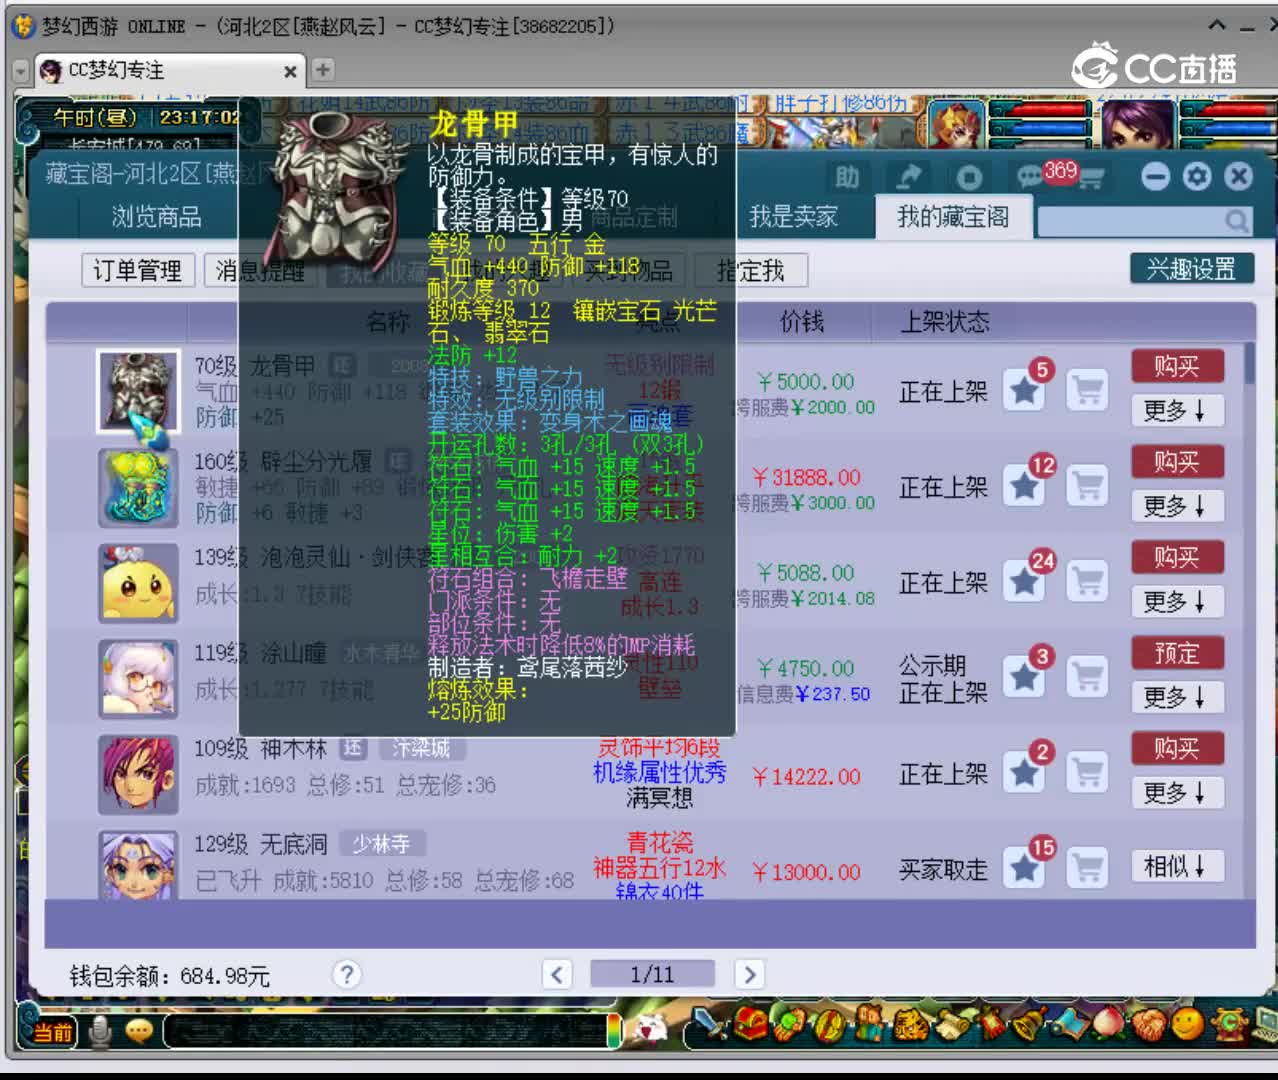
Task: Go to previous page arrow
Action: pos(557,974)
